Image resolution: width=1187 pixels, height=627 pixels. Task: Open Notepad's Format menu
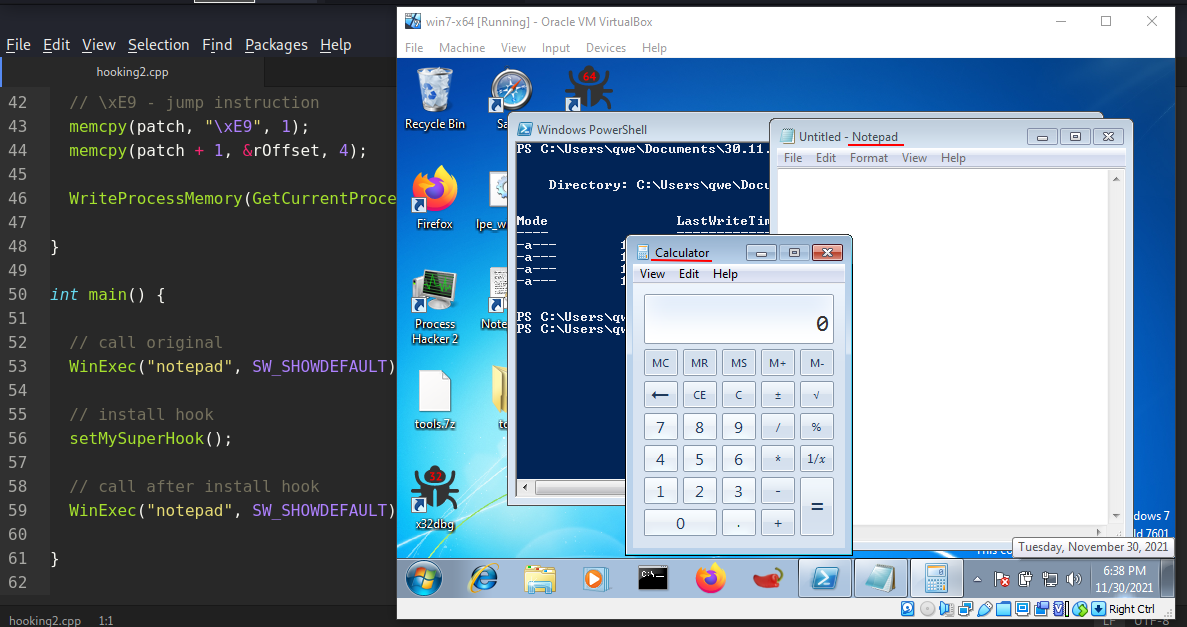pos(868,158)
